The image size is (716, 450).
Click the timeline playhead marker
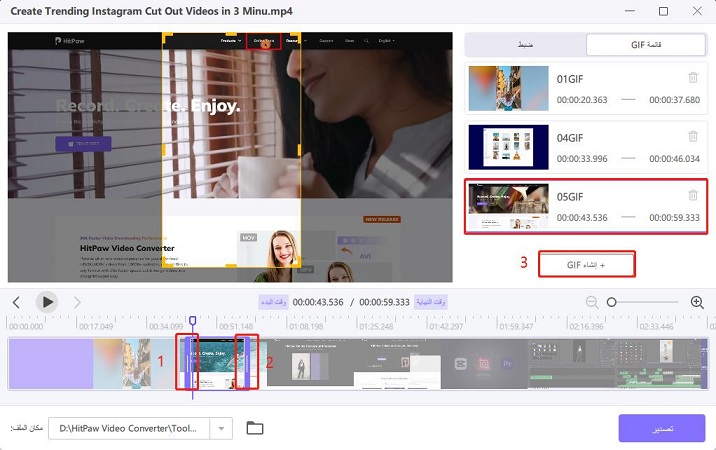(193, 320)
